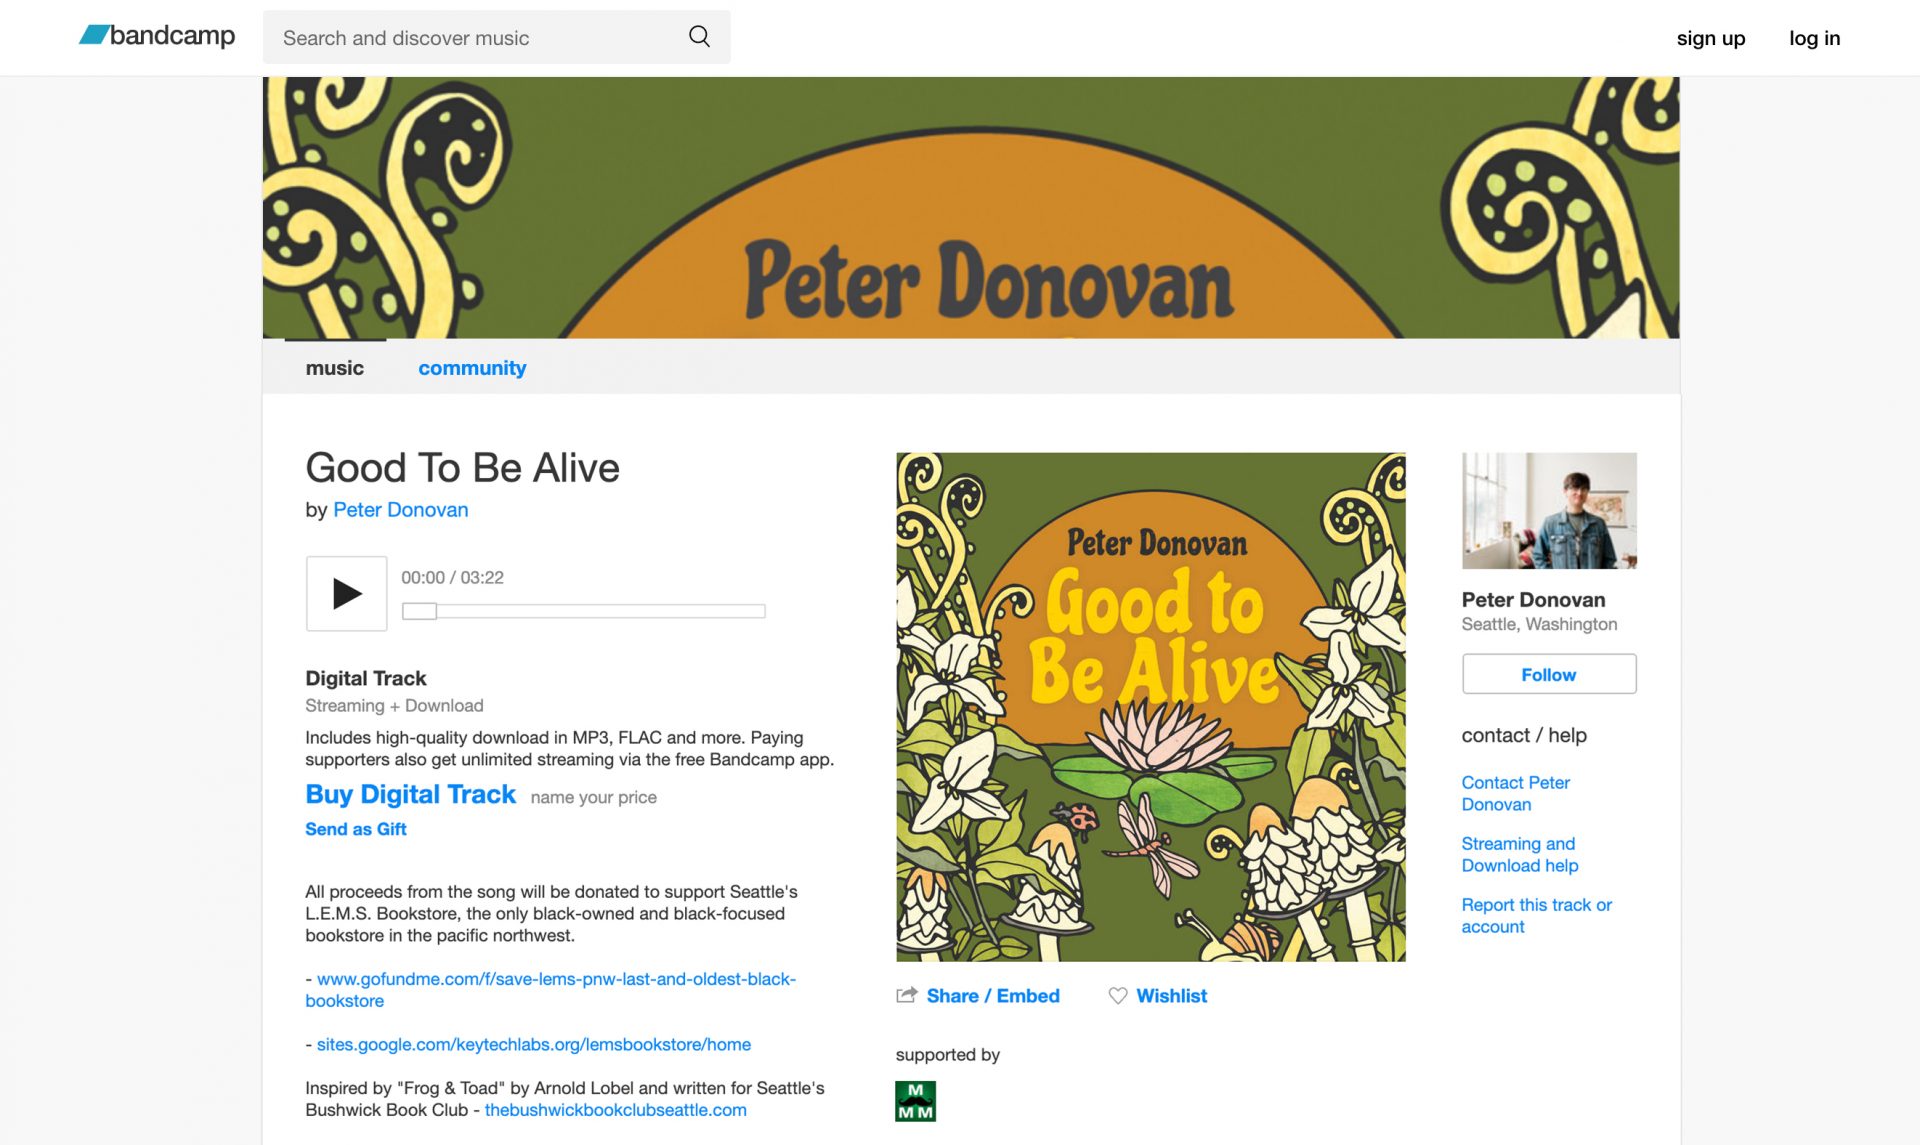
Task: Click the track progress bar handle
Action: point(419,611)
